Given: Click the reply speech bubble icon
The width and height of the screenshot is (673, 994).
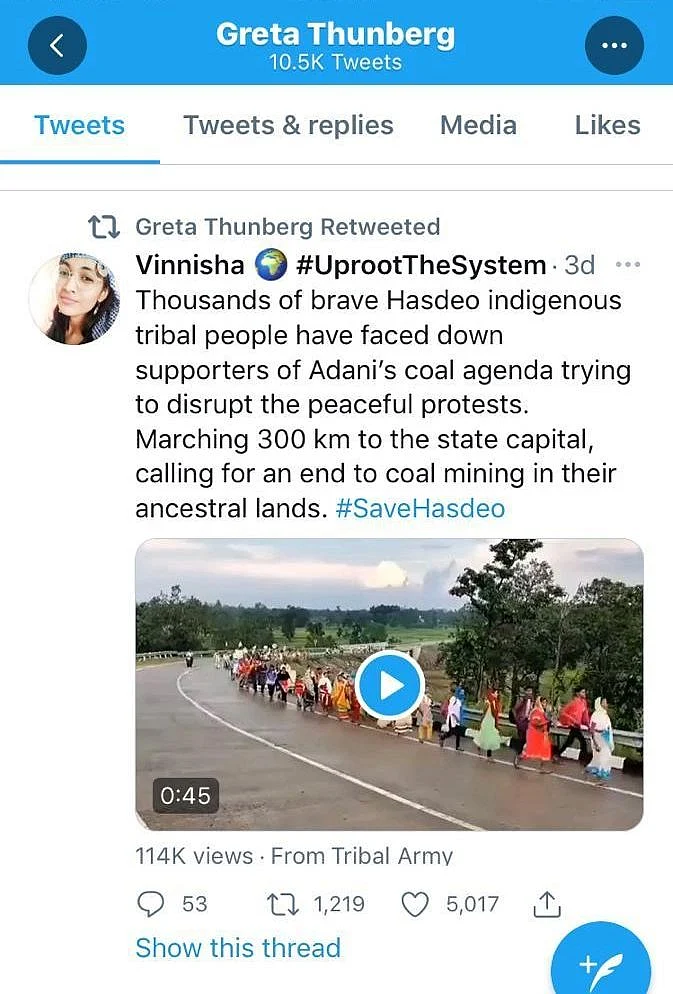Looking at the screenshot, I should 151,904.
